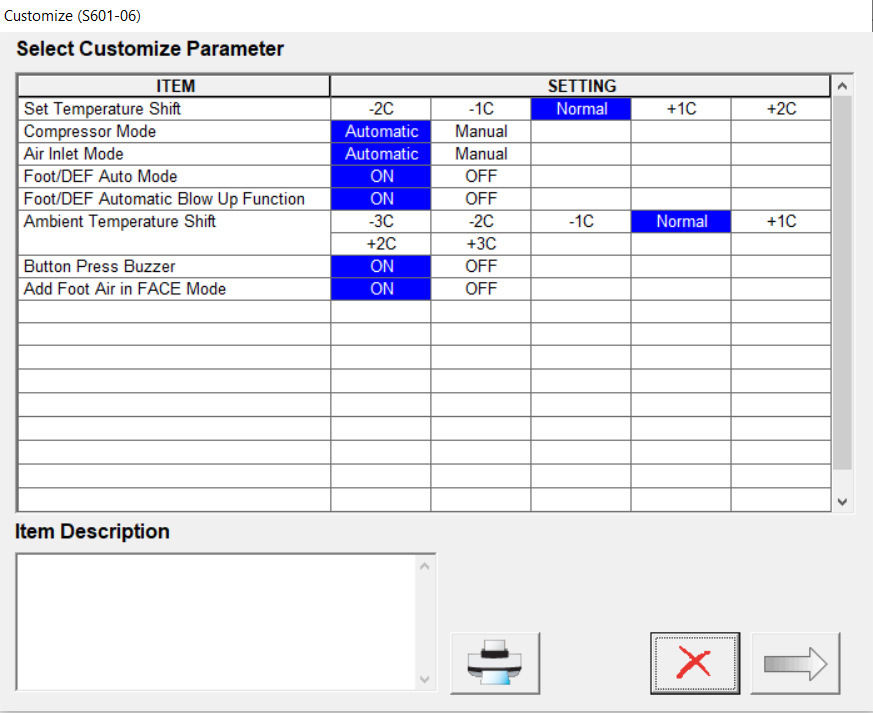Turn OFF Foot/DEF Automatic Blow Up Function
873x713 pixels.
[481, 199]
